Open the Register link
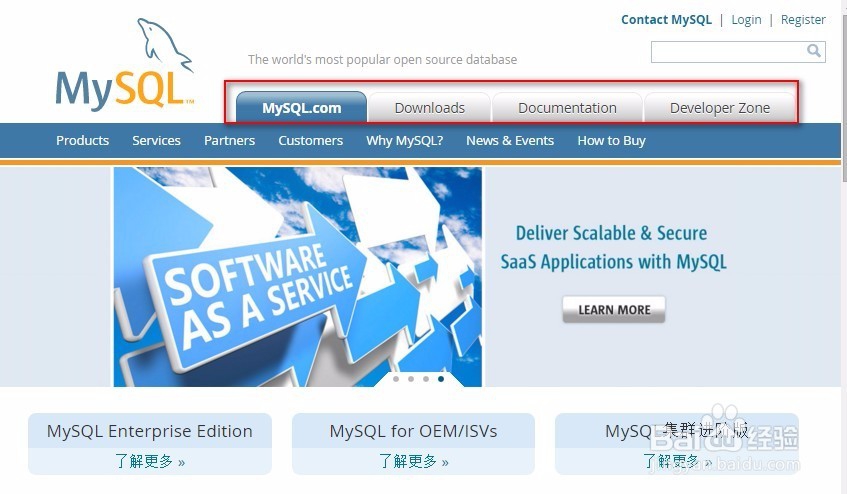The height and width of the screenshot is (494, 847). tap(803, 20)
